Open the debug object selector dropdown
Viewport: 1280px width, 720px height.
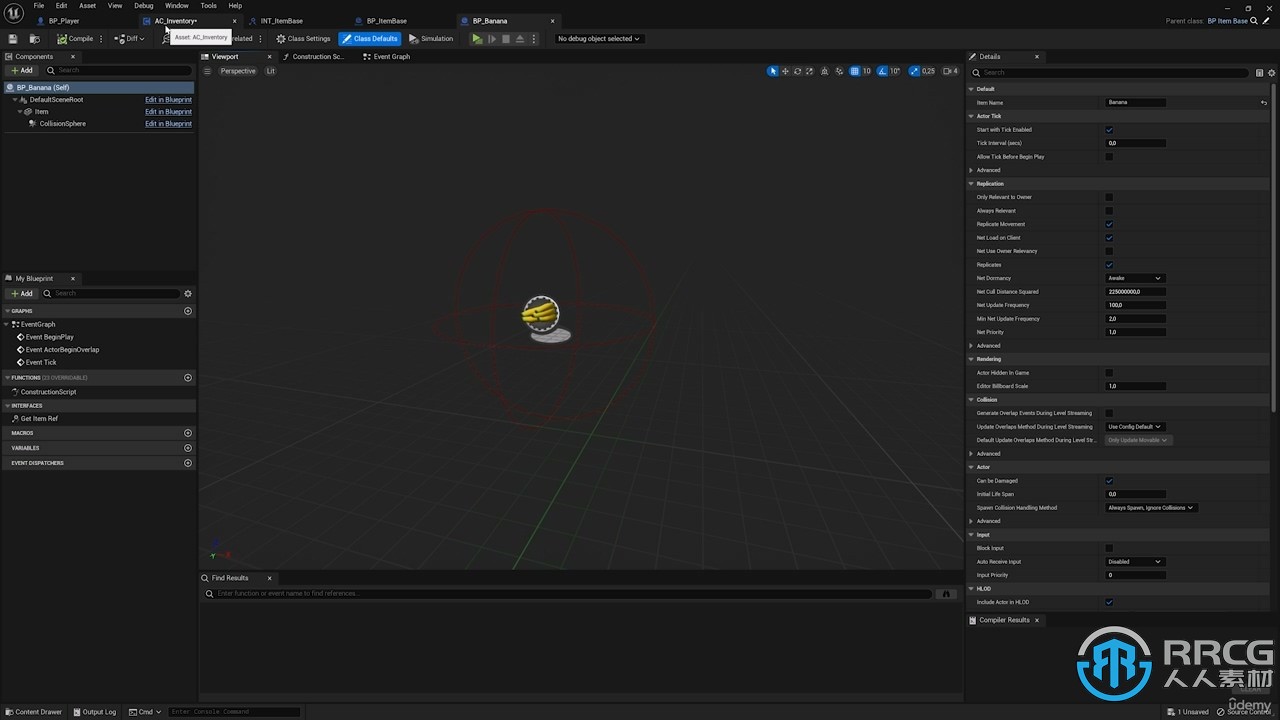pyautogui.click(x=599, y=39)
